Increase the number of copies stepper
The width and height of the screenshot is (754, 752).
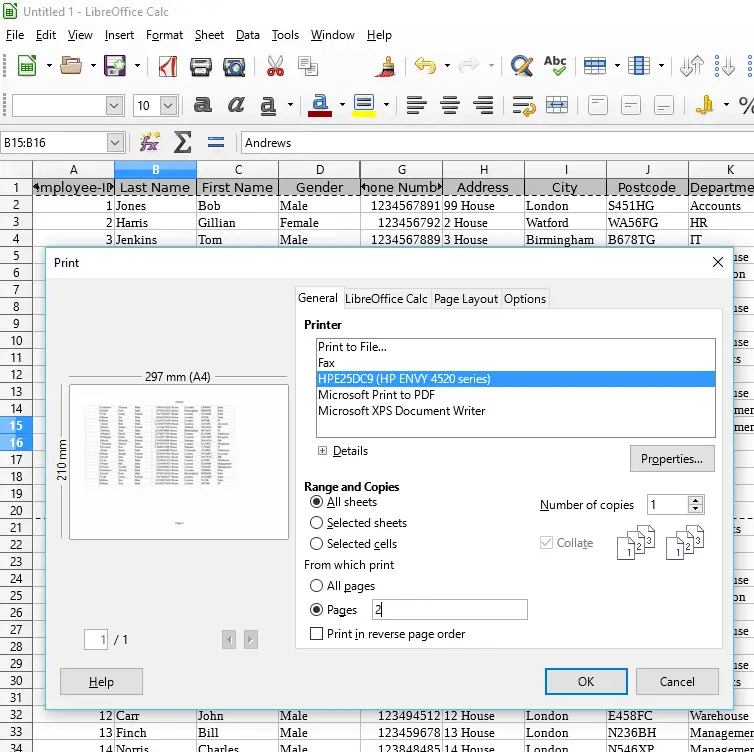[x=695, y=500]
